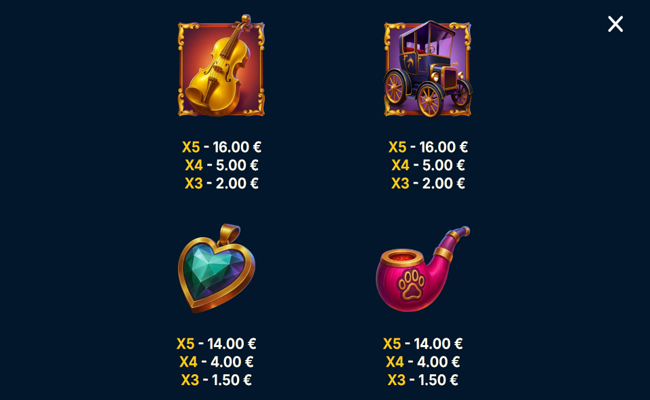Click pipe X4 payout 4.00 €
This screenshot has height=400, width=650.
point(423,362)
